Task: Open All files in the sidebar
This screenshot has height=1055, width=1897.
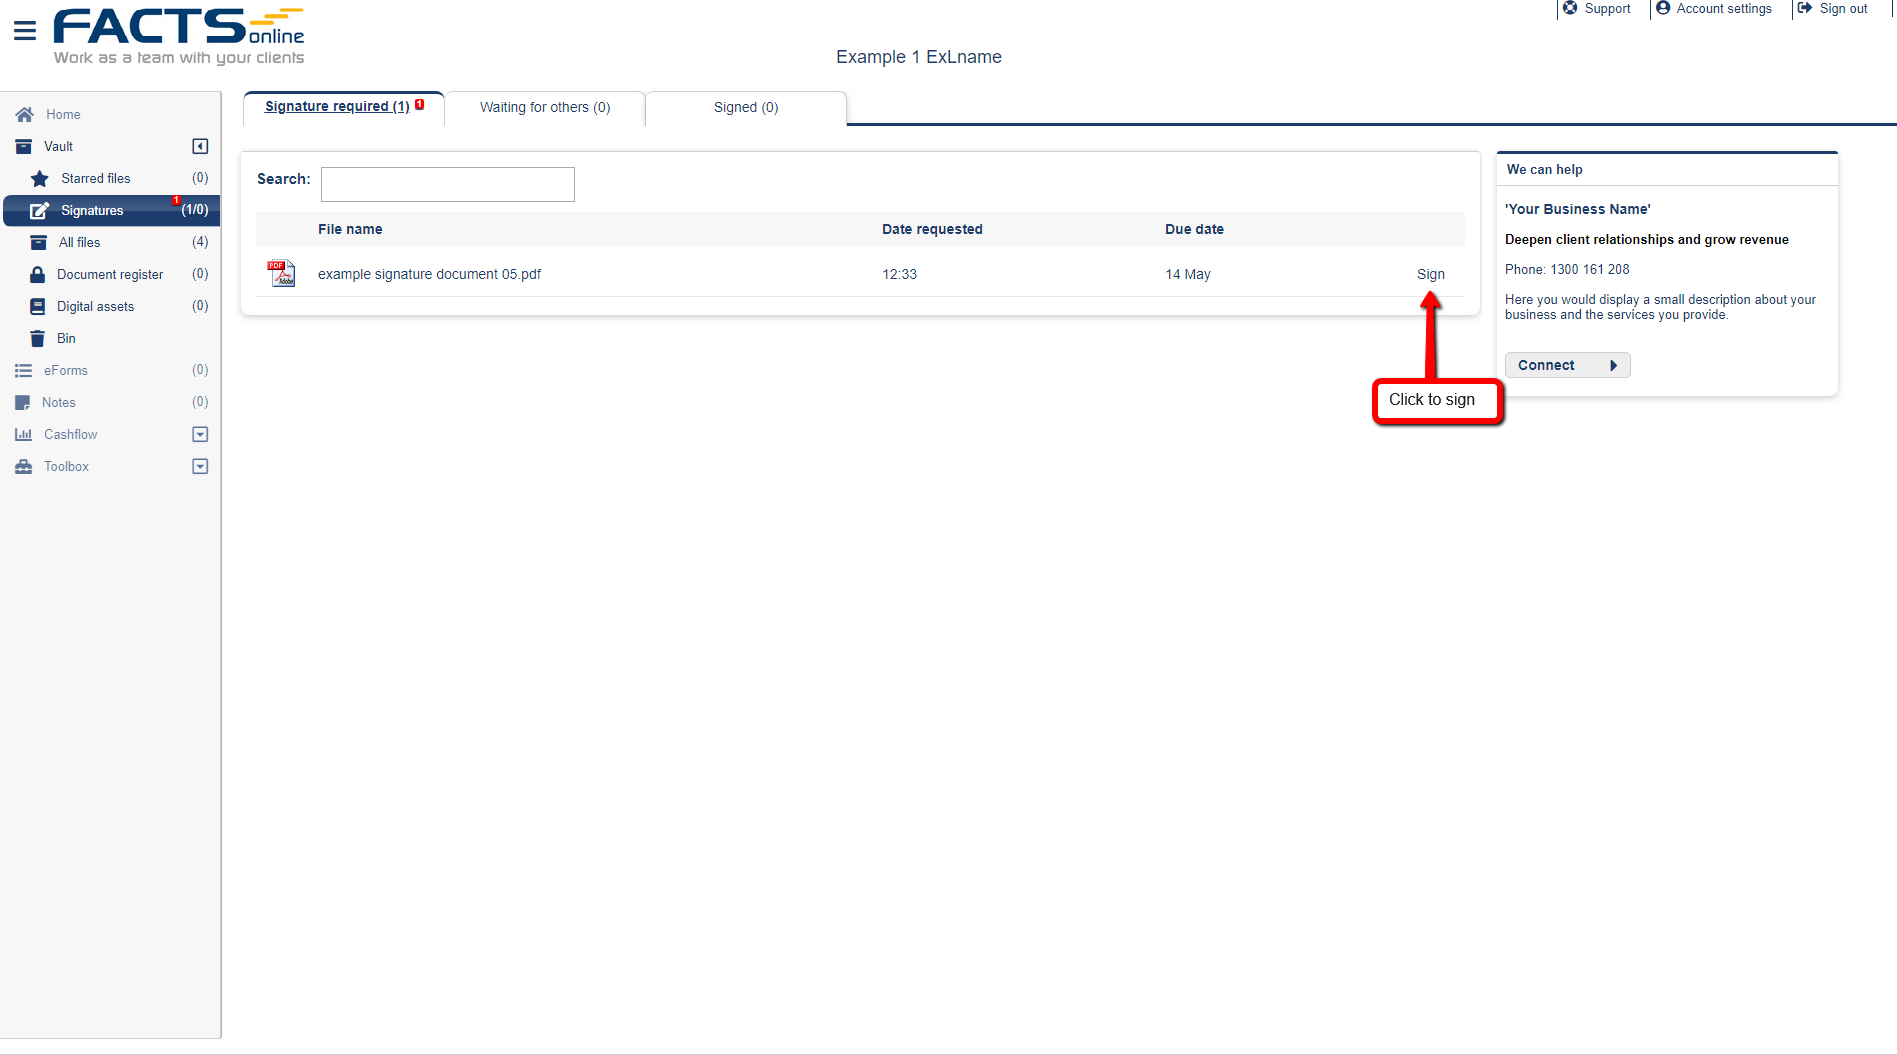Action: coord(79,242)
